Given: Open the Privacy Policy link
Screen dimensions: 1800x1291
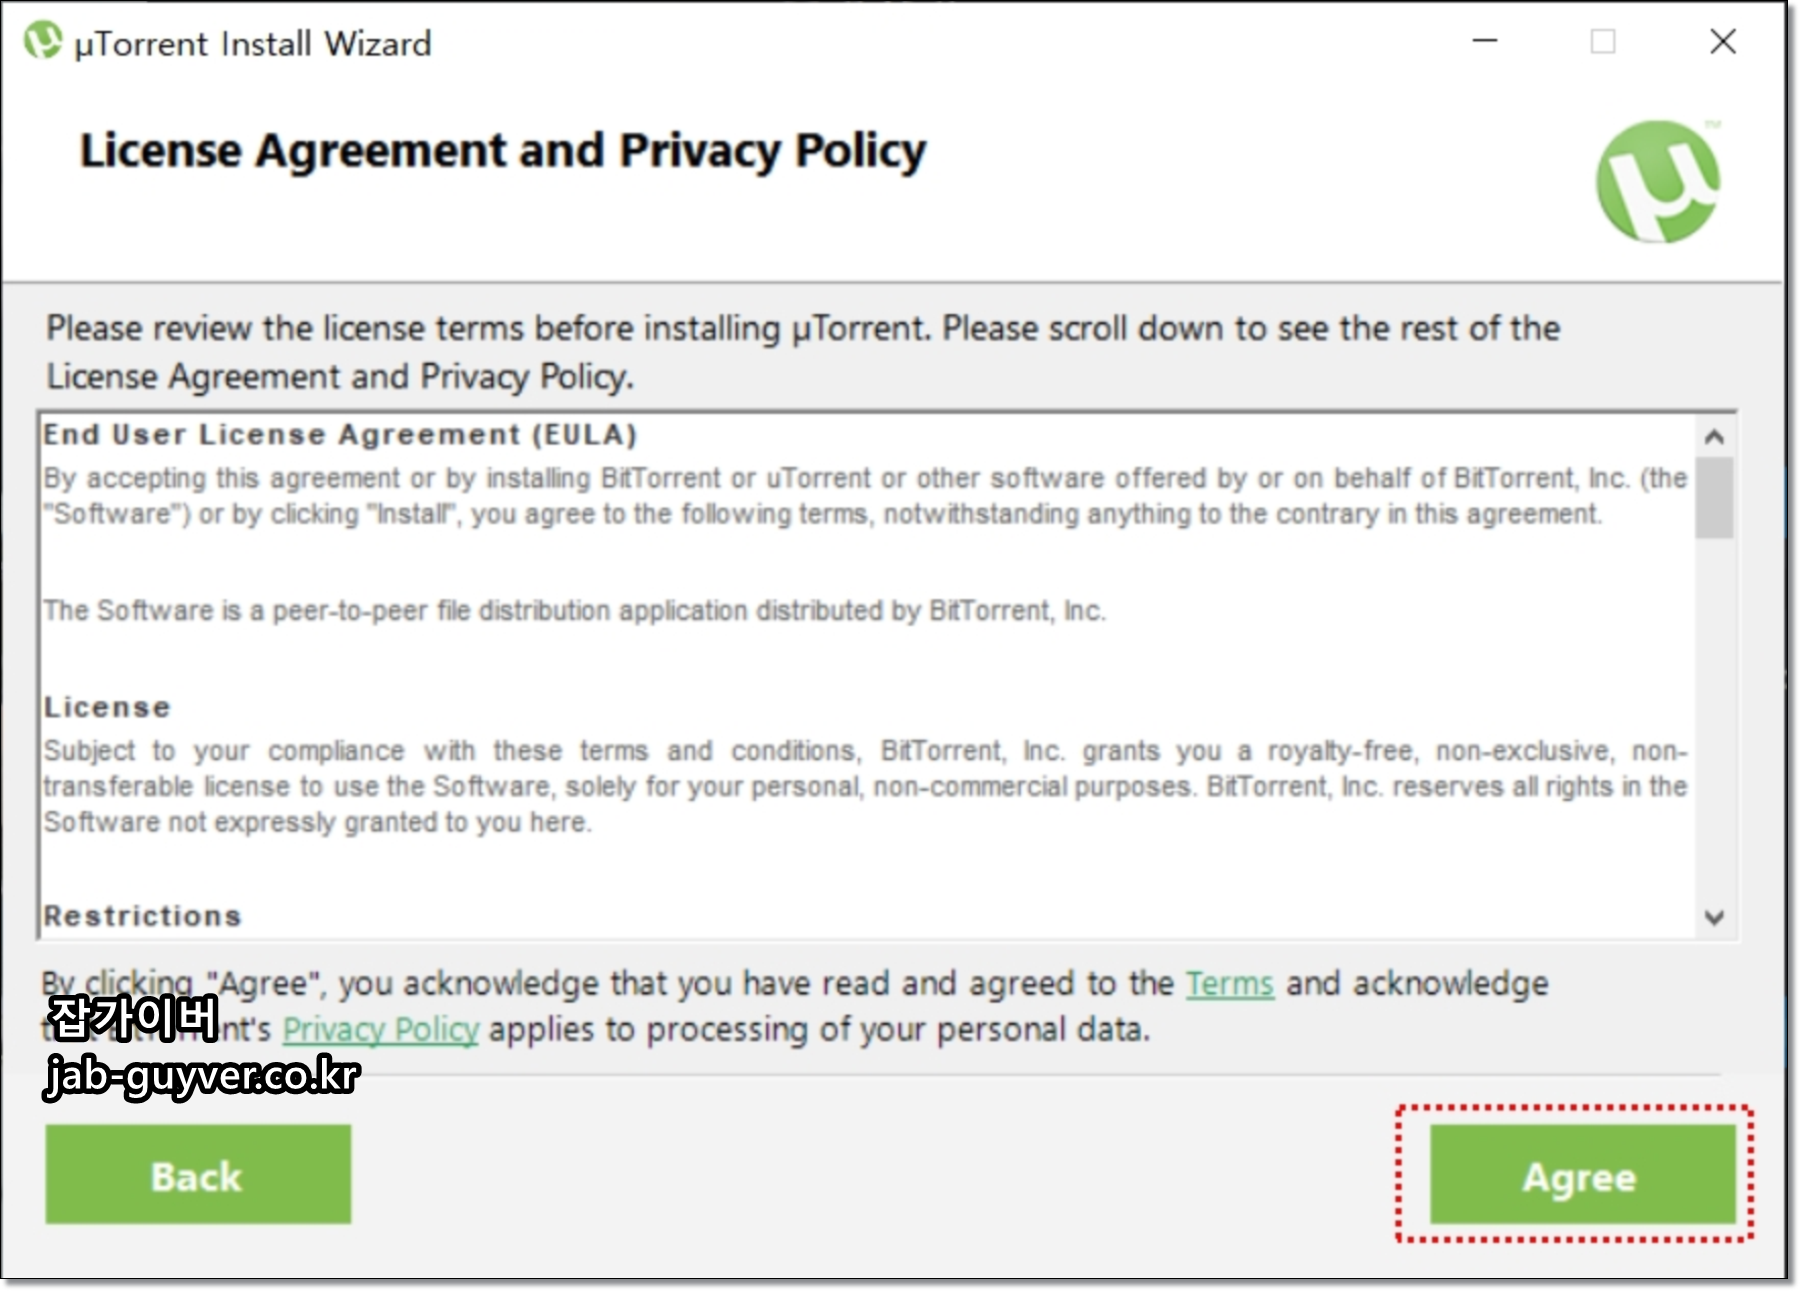Looking at the screenshot, I should point(381,1029).
